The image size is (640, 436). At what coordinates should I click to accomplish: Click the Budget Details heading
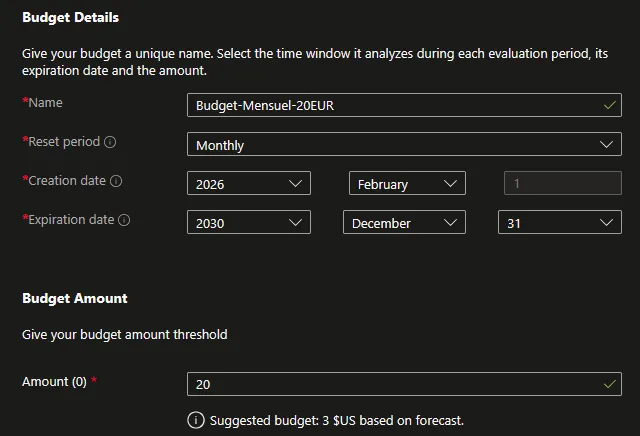coord(71,18)
